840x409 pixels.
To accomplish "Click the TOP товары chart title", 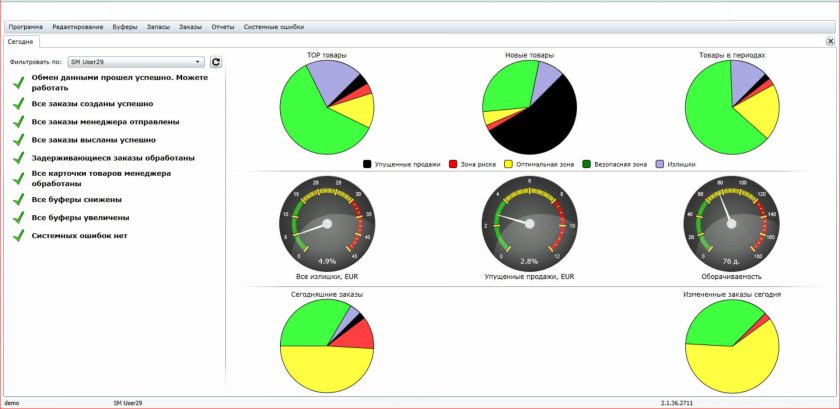I will [326, 55].
